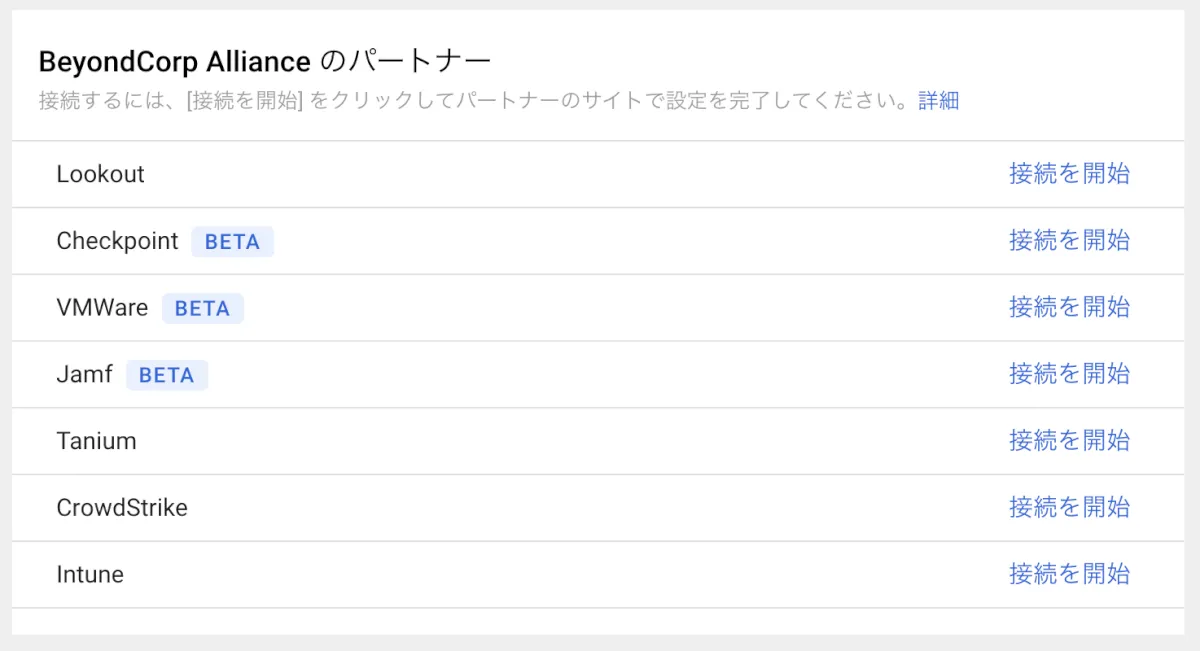The height and width of the screenshot is (651, 1200).
Task: Begin connecting to CrowdStrike
Action: (x=1069, y=508)
